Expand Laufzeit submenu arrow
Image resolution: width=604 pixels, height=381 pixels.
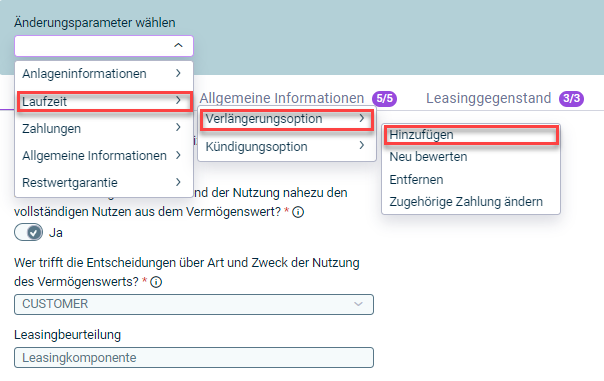coord(178,101)
